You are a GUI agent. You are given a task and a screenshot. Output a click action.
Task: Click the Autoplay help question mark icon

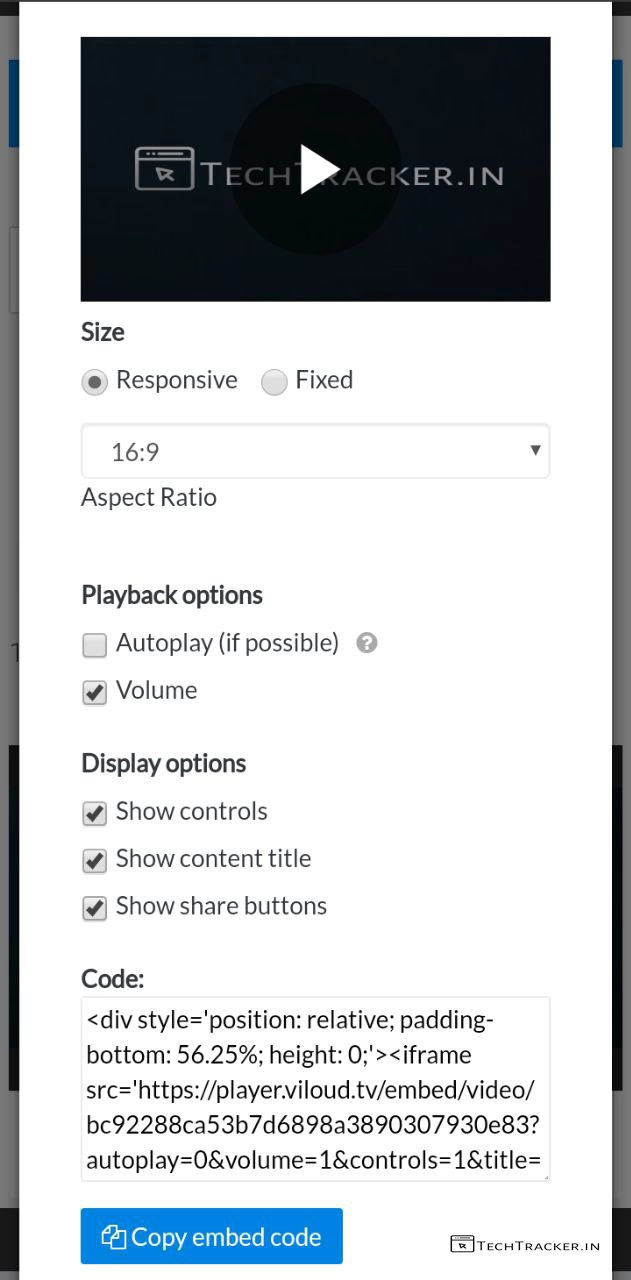[x=367, y=643]
